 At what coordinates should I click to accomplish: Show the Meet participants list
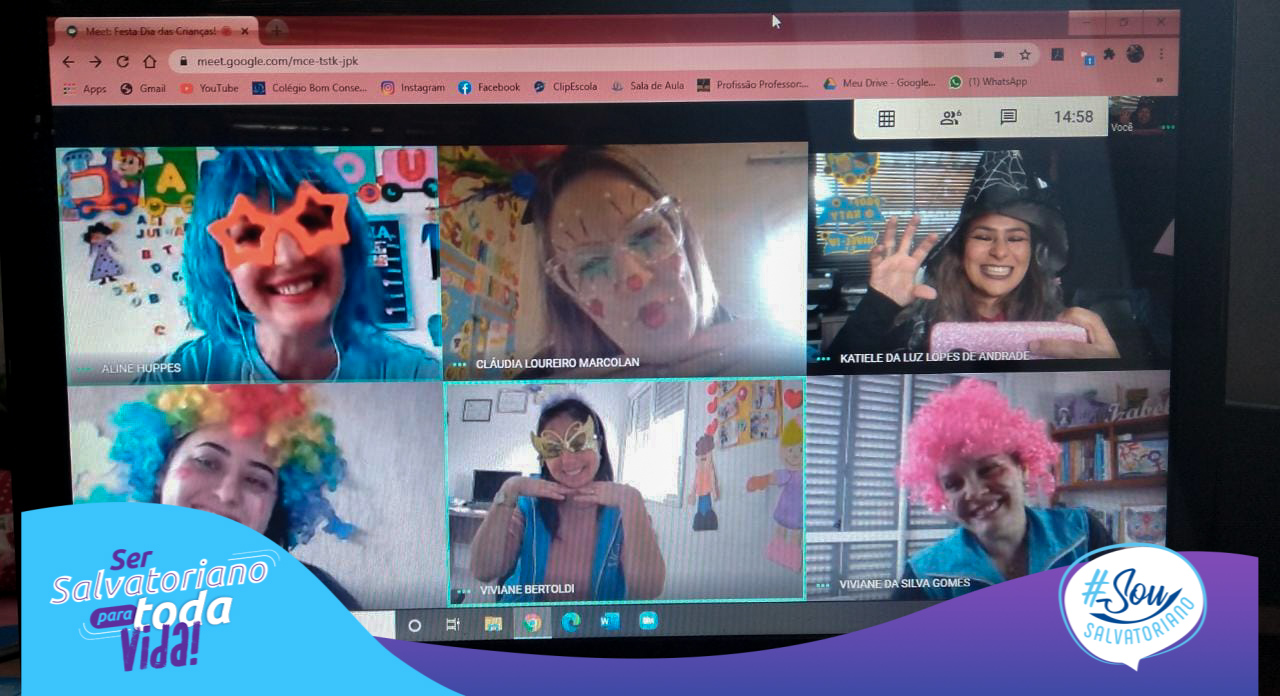(x=950, y=118)
